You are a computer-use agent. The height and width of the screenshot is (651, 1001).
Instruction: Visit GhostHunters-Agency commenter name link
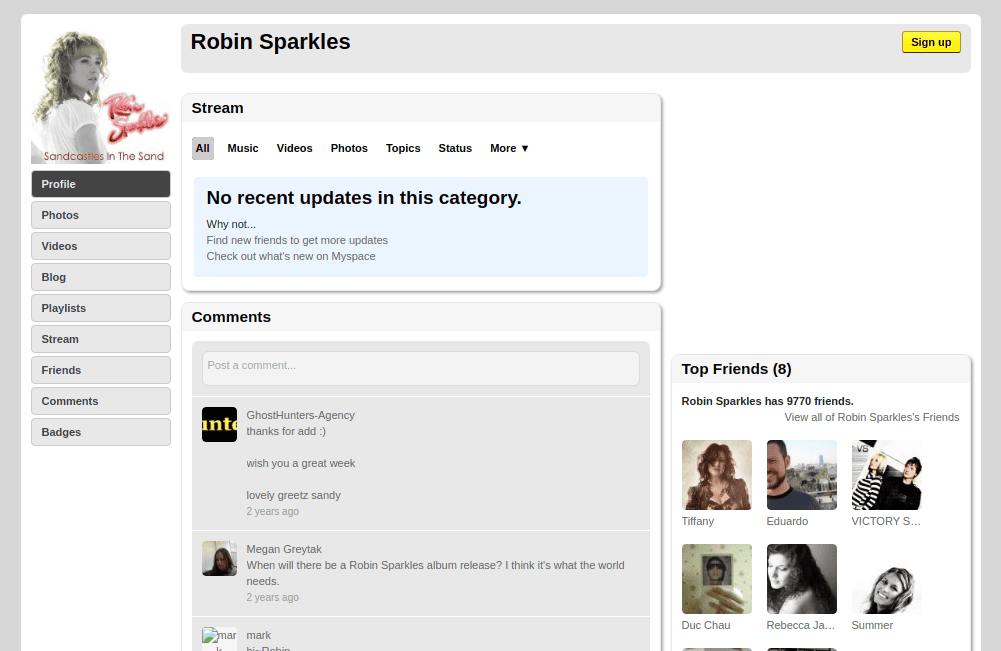click(300, 415)
